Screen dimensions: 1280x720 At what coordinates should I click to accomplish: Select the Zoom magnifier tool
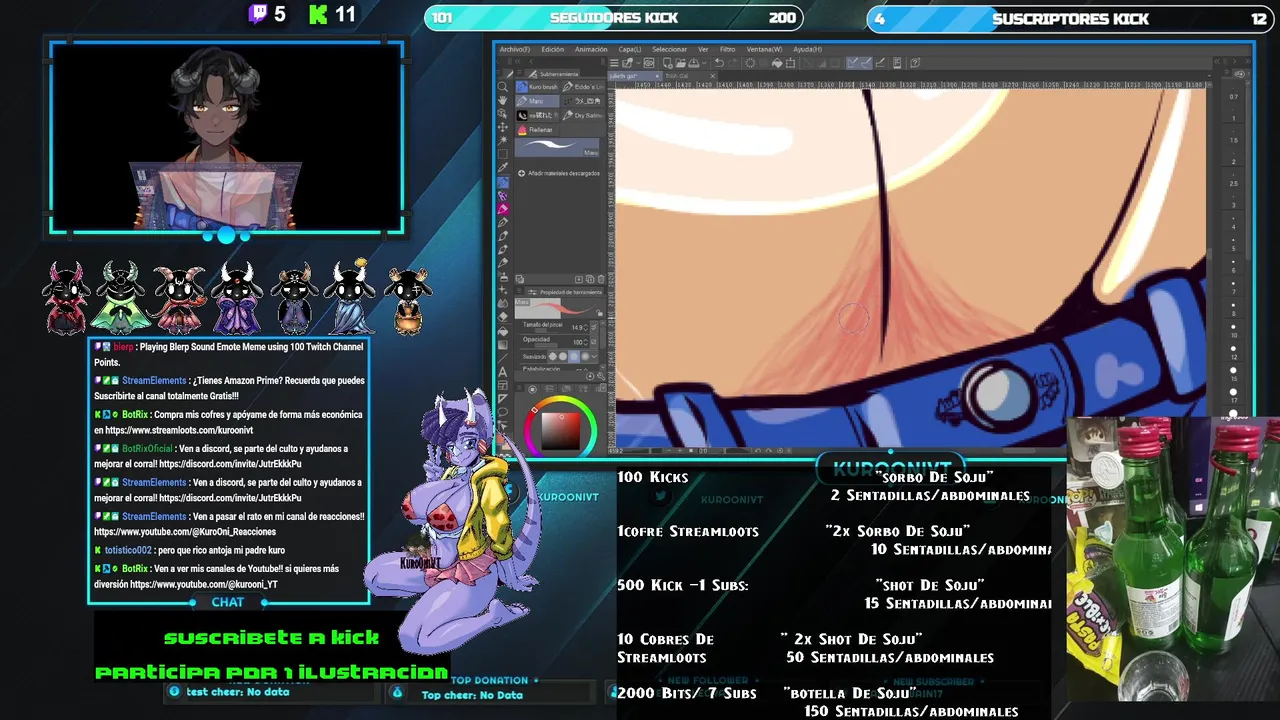coord(502,87)
